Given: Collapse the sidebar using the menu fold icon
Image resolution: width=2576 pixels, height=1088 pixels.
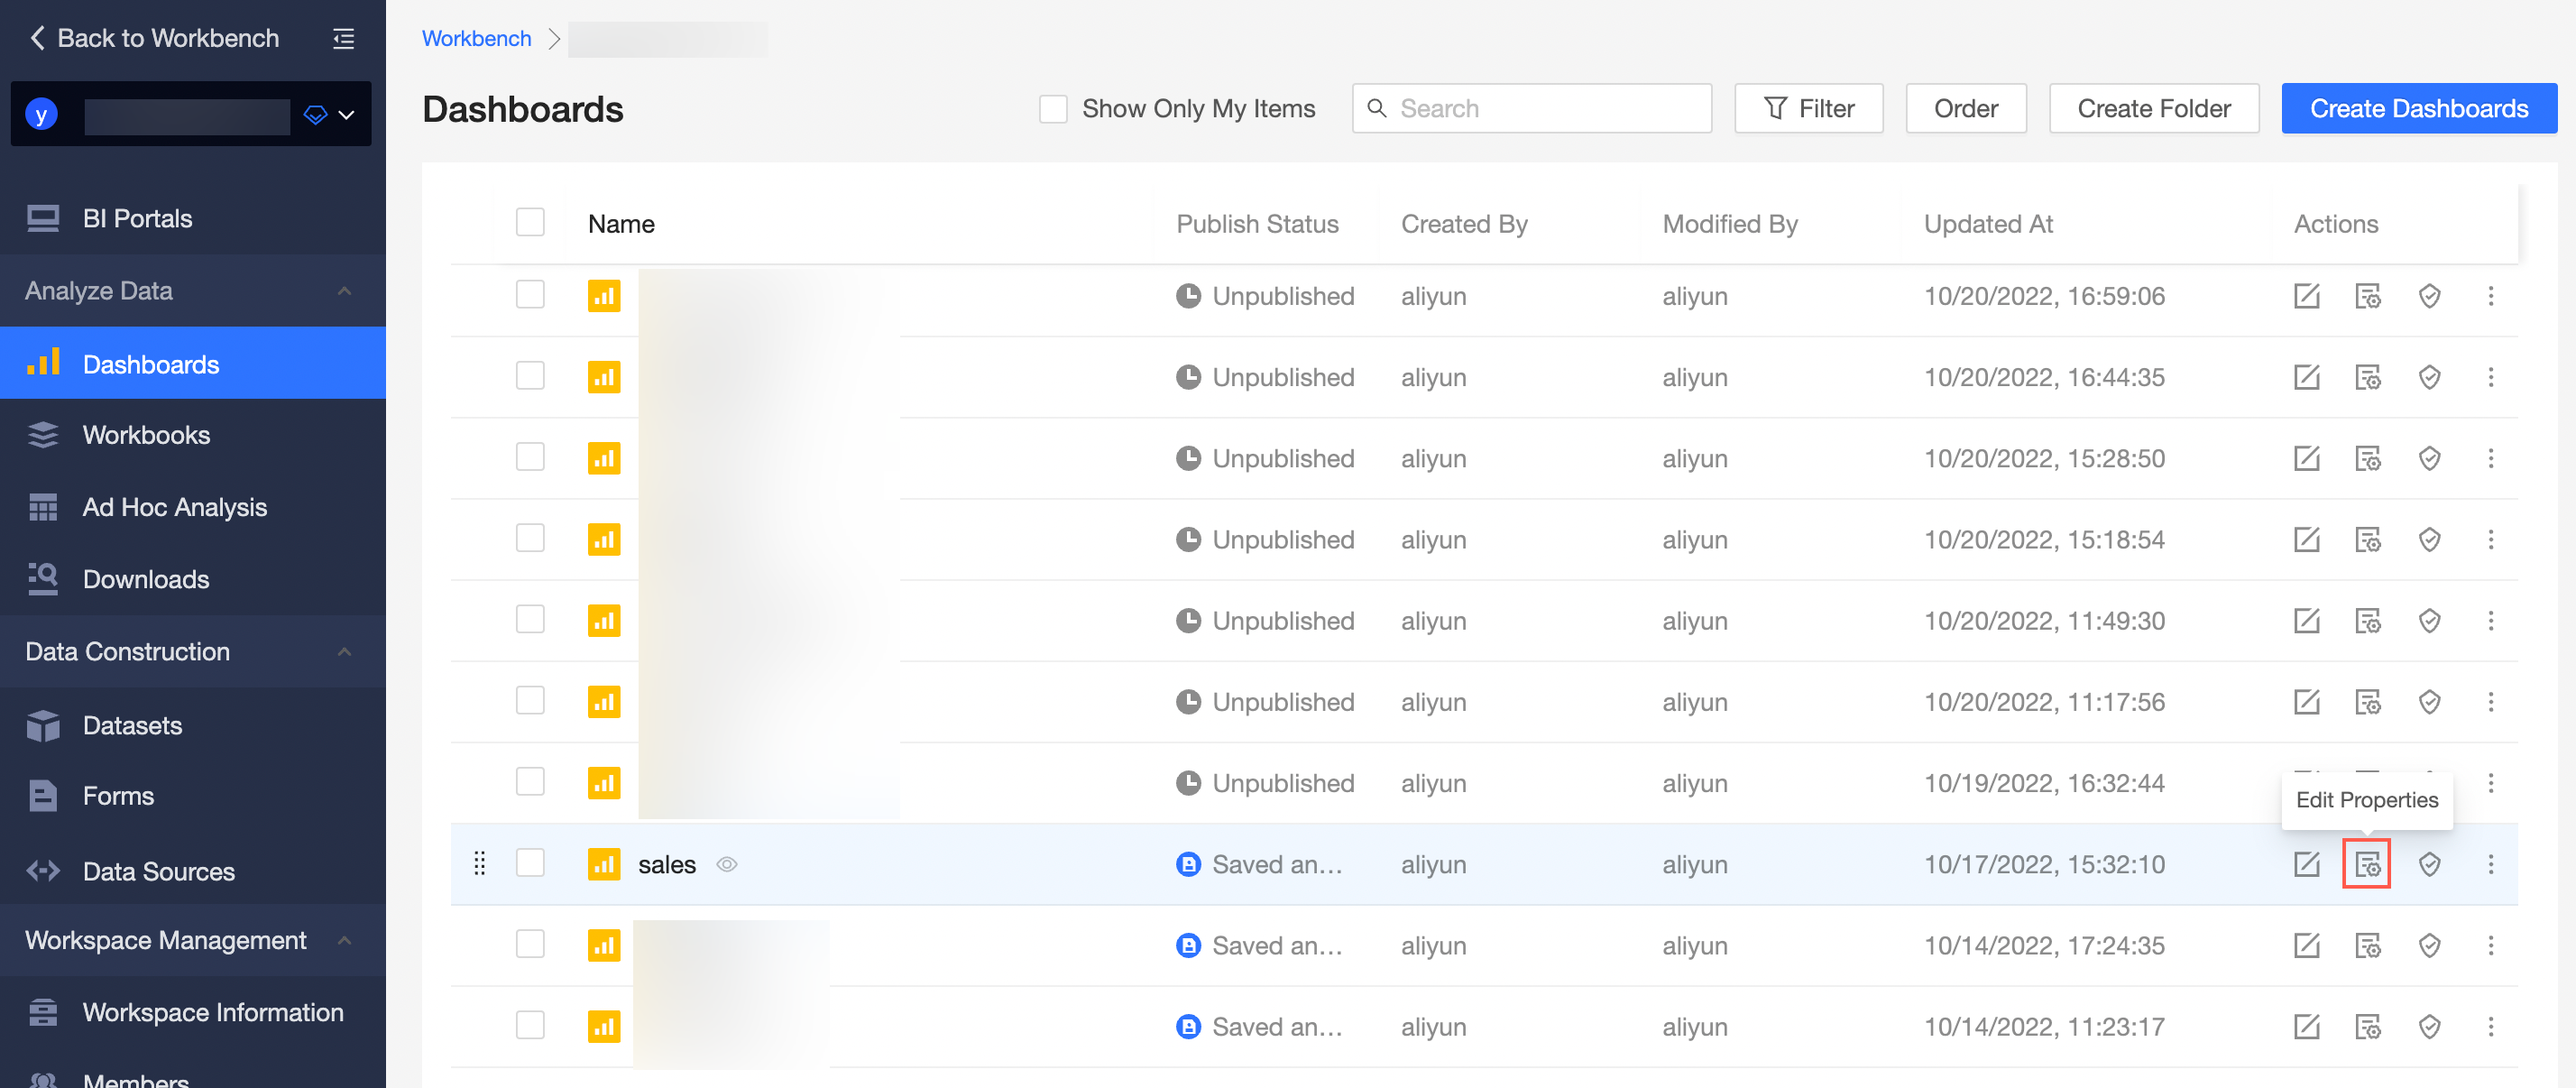Looking at the screenshot, I should pyautogui.click(x=343, y=38).
